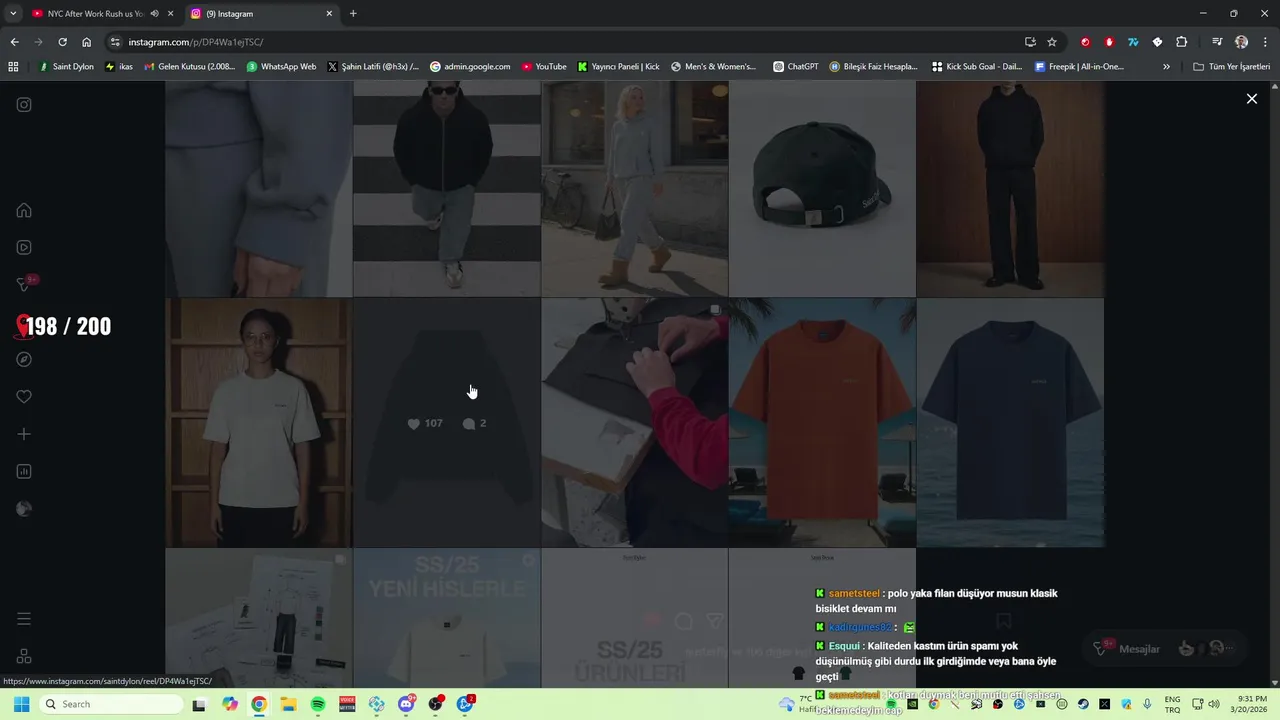Screen dimensions: 1280x720
Task: Open the Freepik All-in-One bookmark
Action: pyautogui.click(x=1079, y=67)
